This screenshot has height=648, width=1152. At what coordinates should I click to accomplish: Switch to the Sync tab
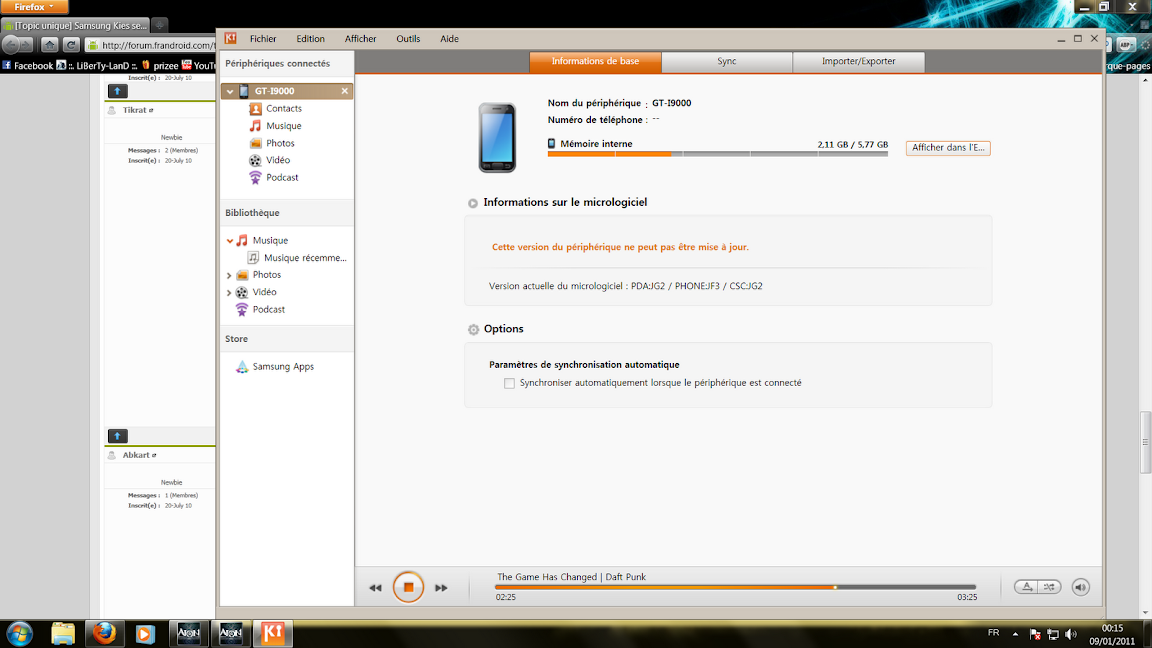(x=727, y=62)
